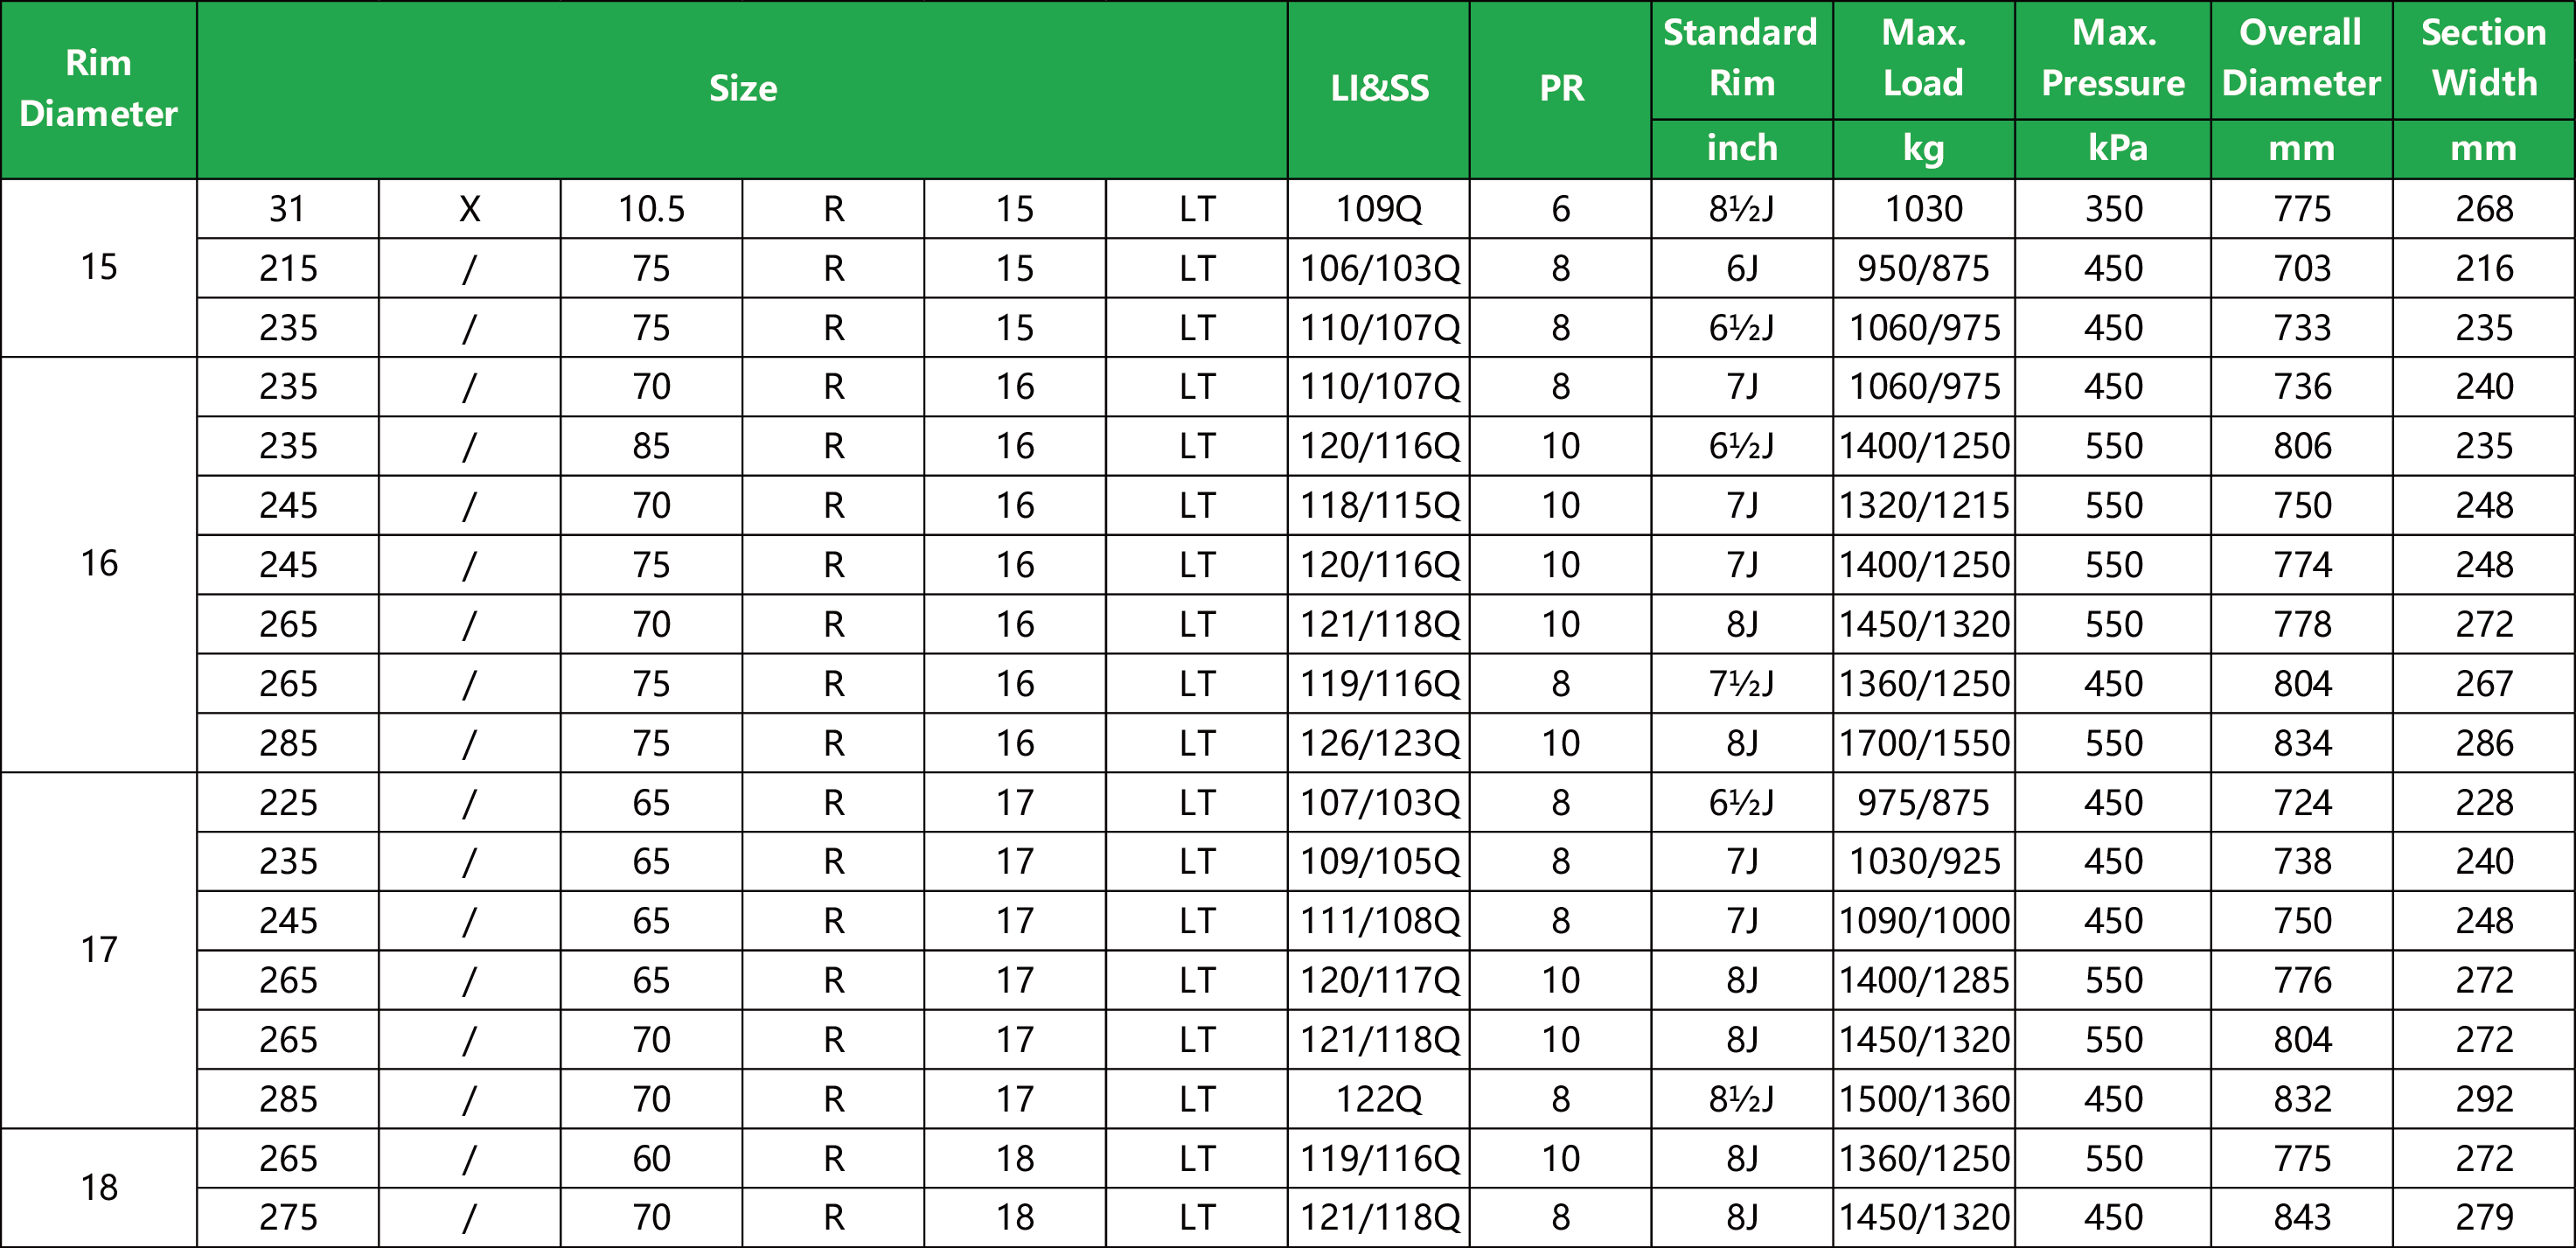Click the 111/108Q cell
2576x1248 pixels.
click(1379, 921)
